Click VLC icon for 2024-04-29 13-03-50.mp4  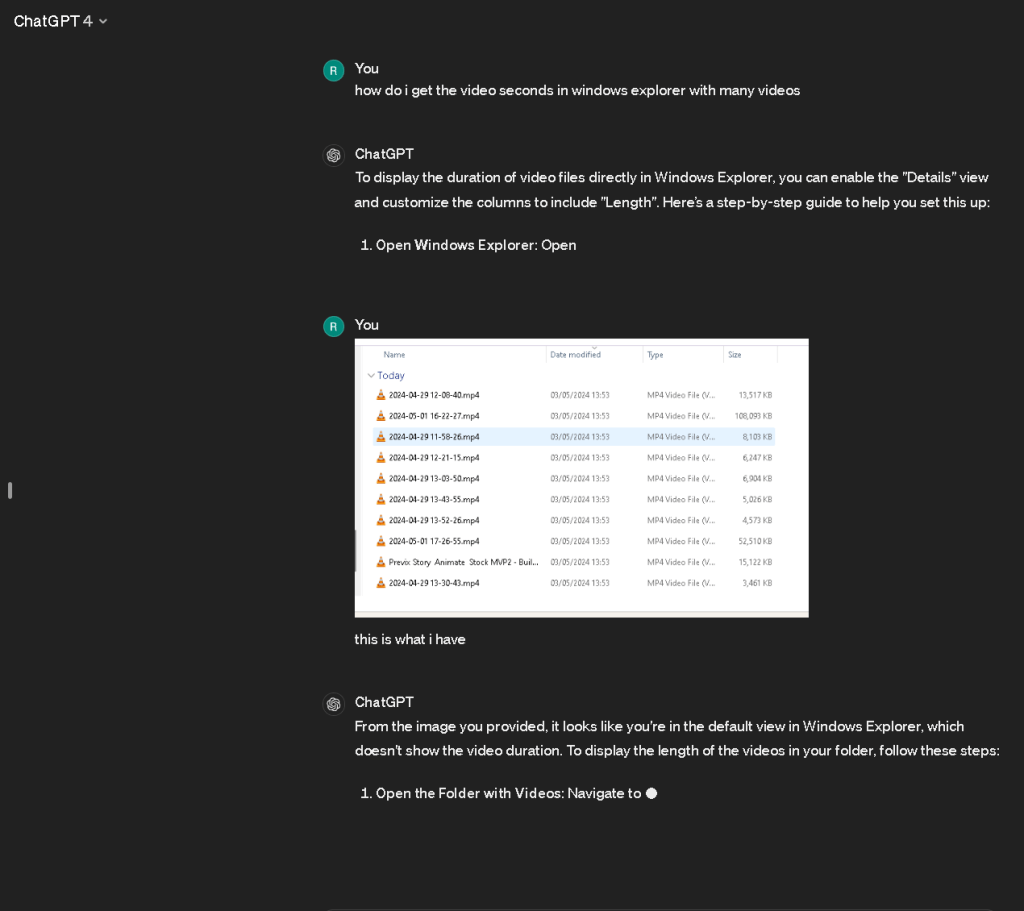pos(381,479)
